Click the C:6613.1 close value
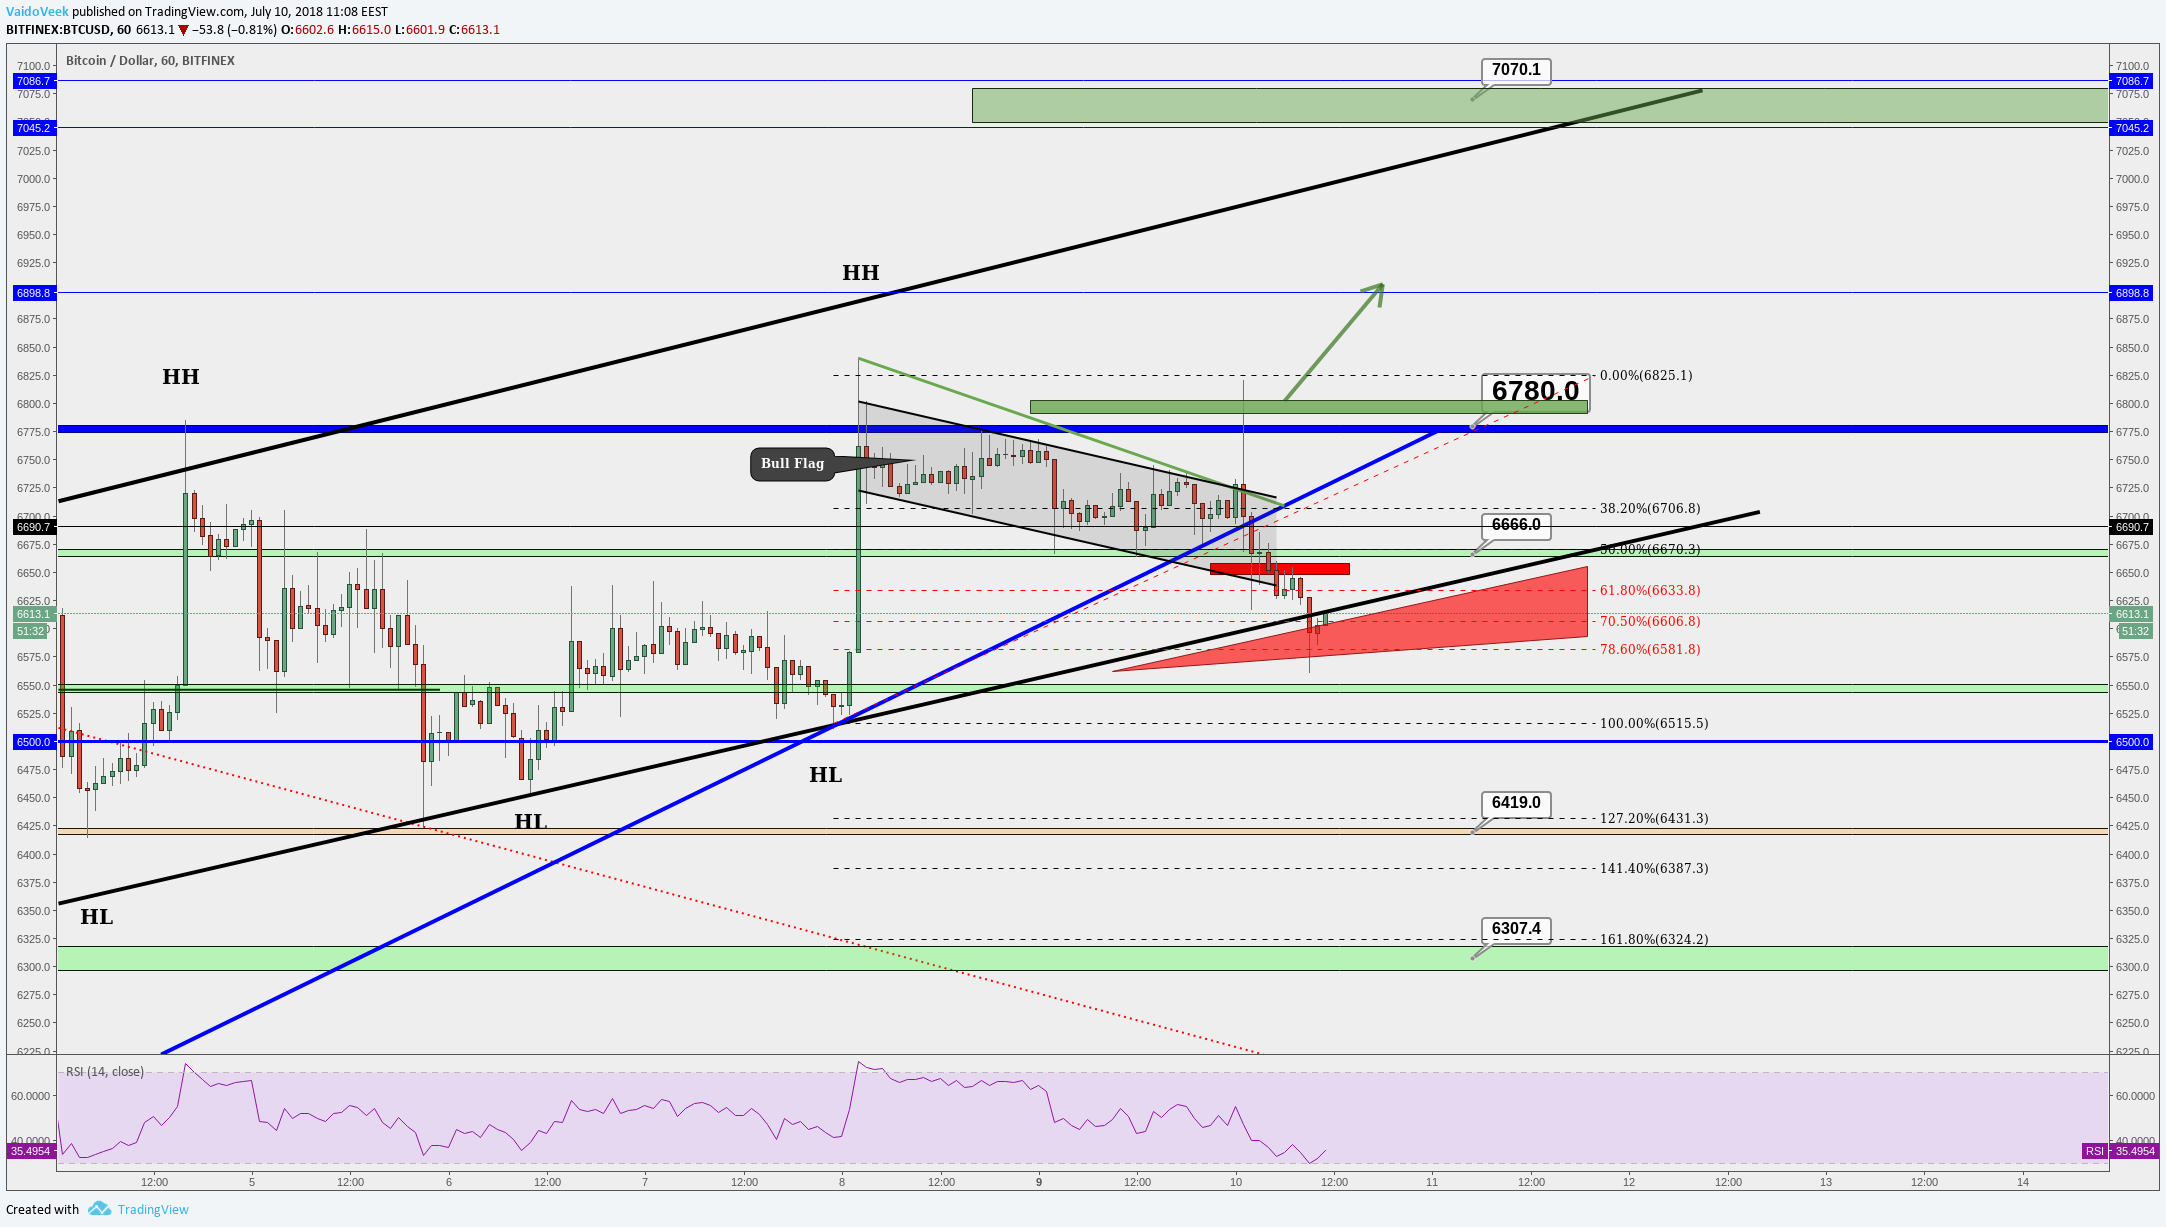The height and width of the screenshot is (1227, 2166). [474, 30]
